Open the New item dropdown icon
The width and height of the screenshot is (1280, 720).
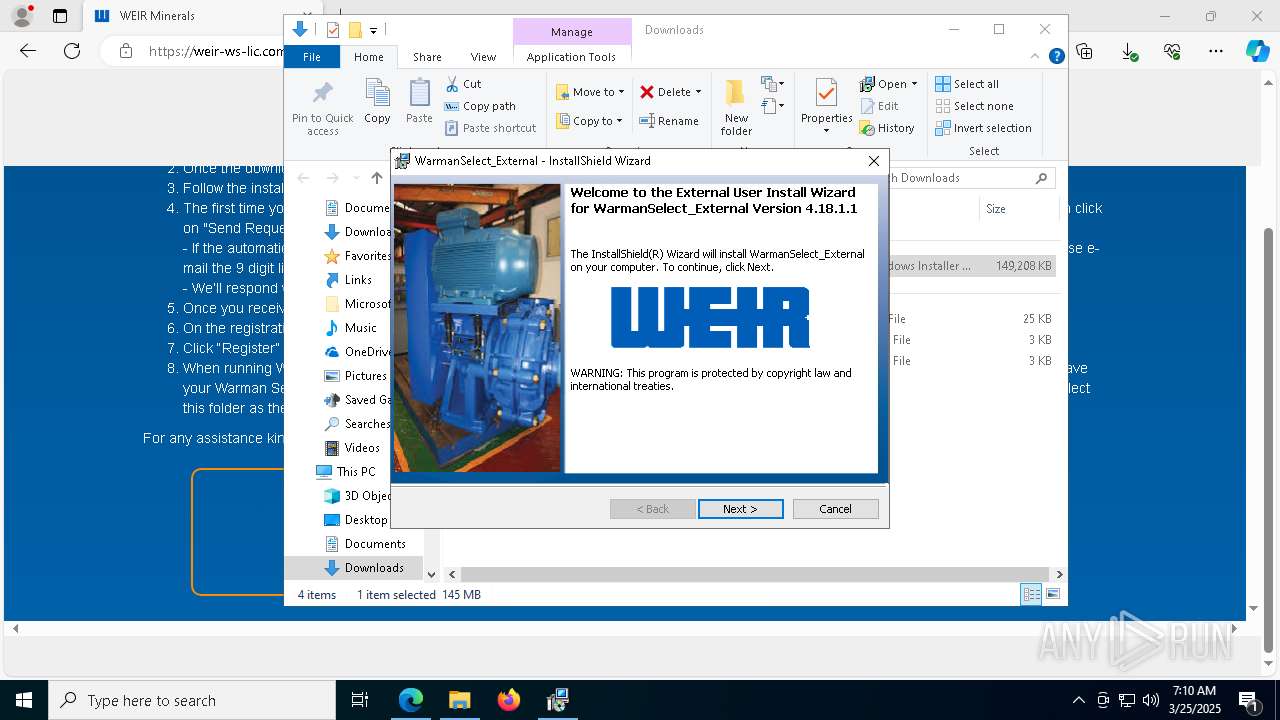click(772, 84)
